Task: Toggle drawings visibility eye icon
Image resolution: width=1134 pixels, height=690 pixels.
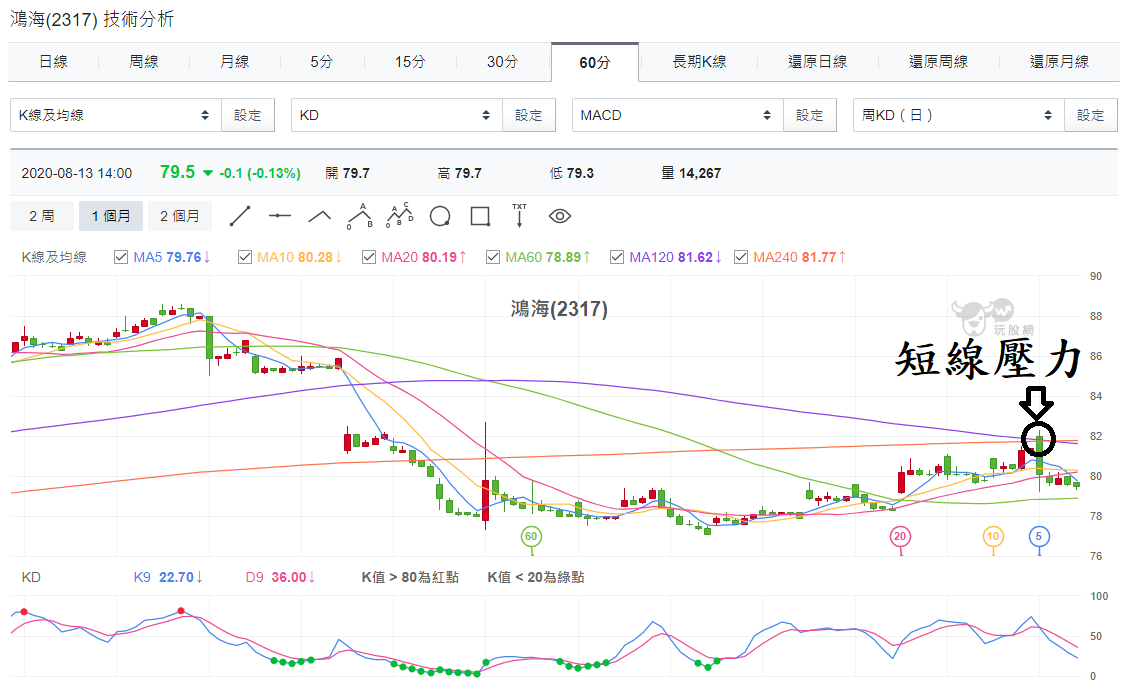Action: [x=560, y=216]
